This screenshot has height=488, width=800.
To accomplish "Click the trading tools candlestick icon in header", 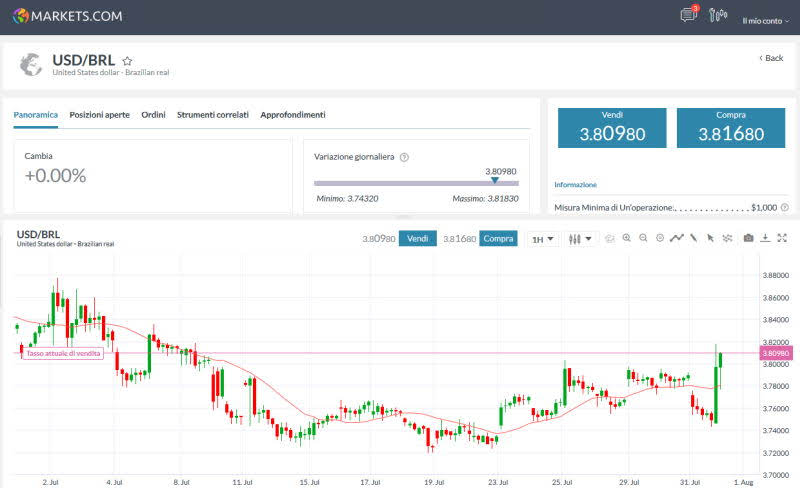I will point(717,15).
